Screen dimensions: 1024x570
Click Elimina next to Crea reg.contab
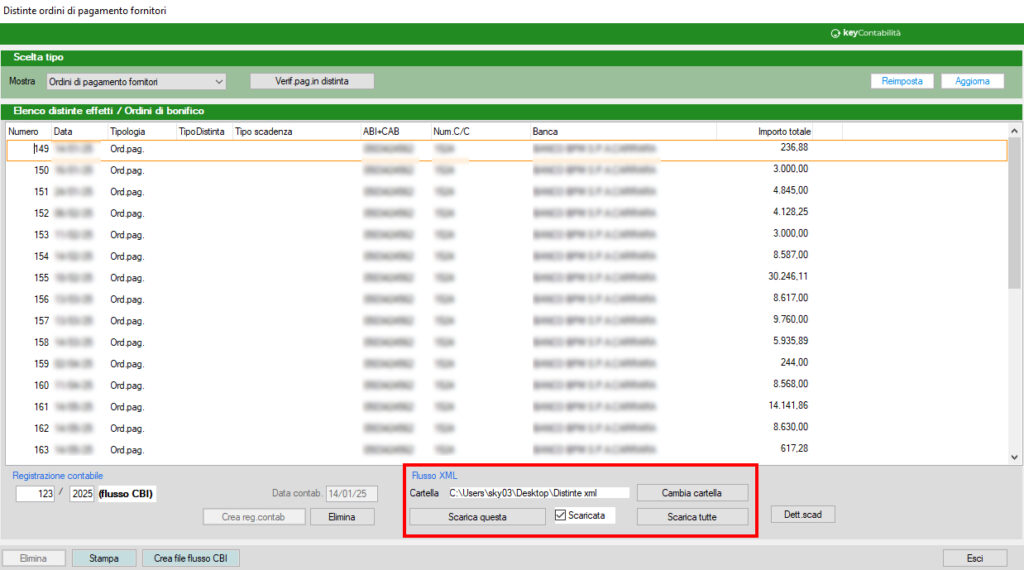coord(342,517)
